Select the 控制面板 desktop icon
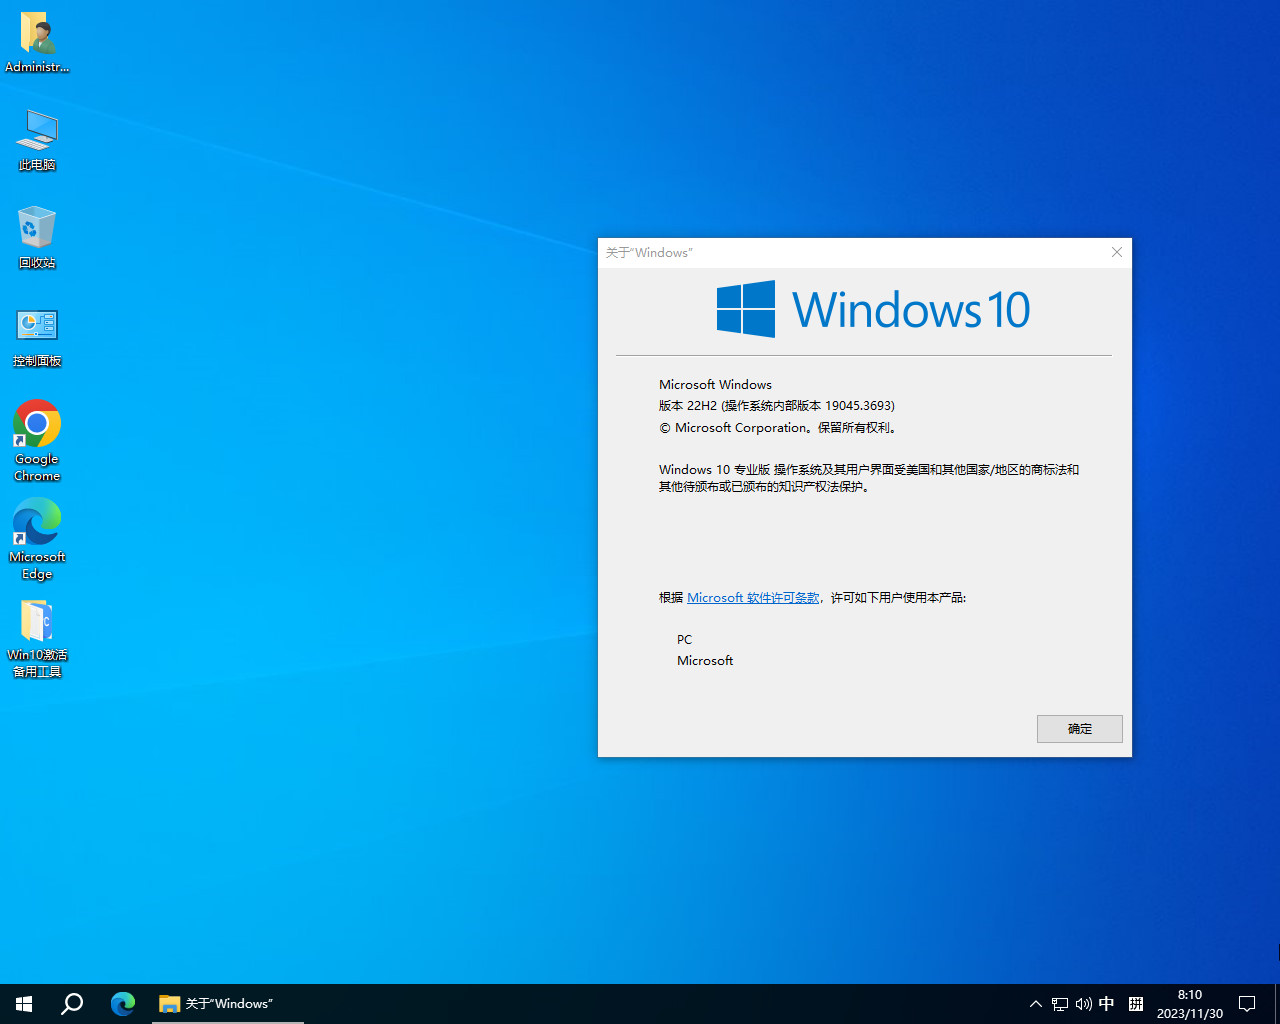Image resolution: width=1280 pixels, height=1024 pixels. point(37,337)
